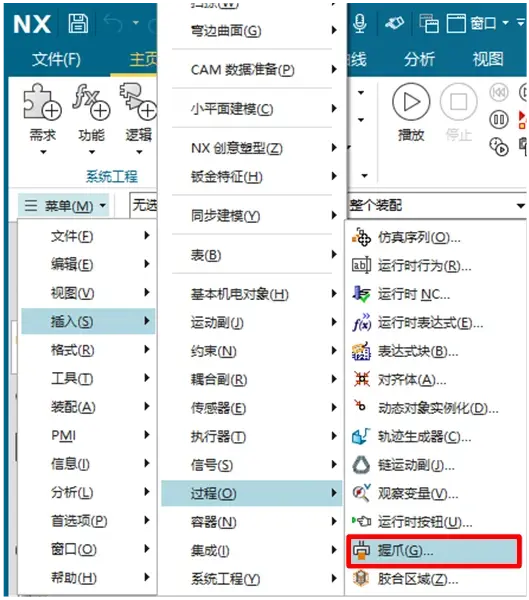Open 编辑(E) menu item
The height and width of the screenshot is (600, 529).
point(88,264)
